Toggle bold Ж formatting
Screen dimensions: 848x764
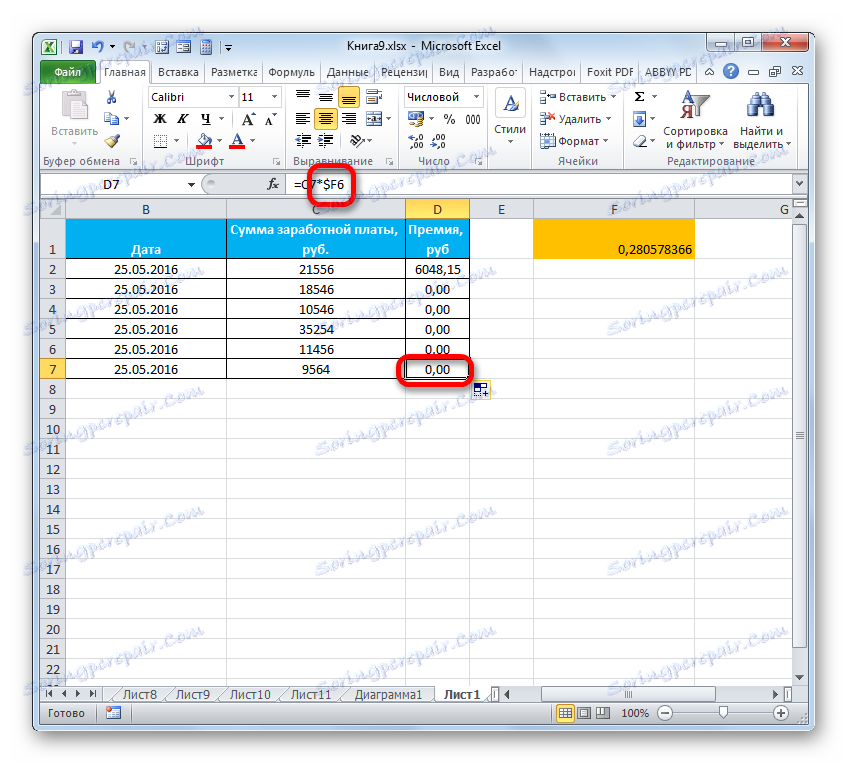click(x=160, y=118)
